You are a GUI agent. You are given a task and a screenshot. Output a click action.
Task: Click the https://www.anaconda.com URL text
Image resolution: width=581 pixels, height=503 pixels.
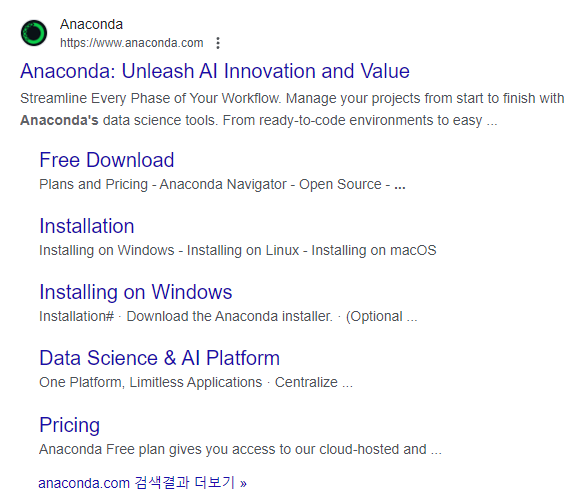tap(132, 43)
